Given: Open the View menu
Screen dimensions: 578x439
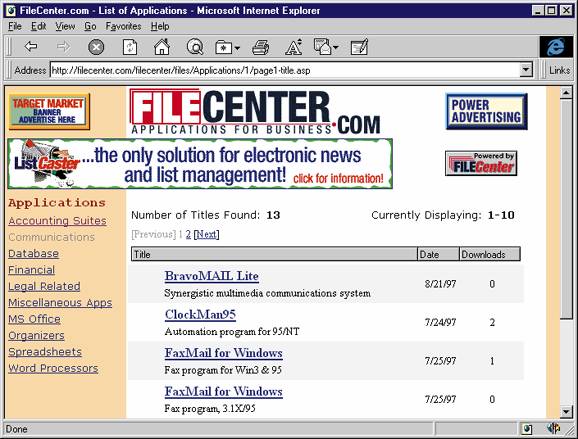Looking at the screenshot, I should [x=65, y=27].
